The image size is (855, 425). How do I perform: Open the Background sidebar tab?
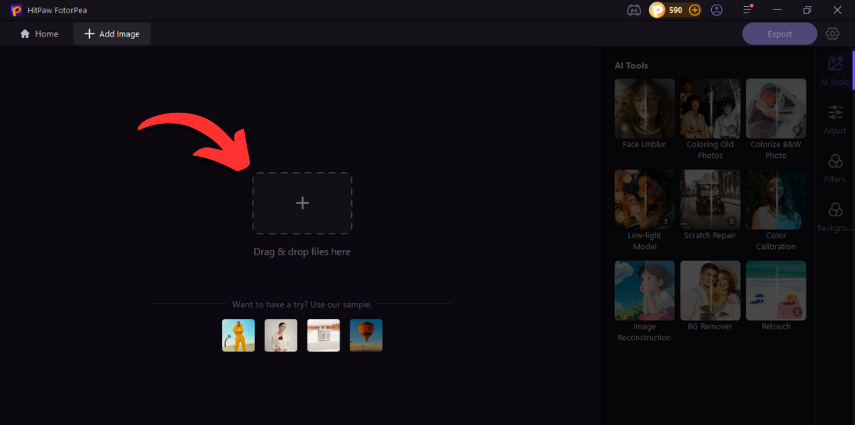point(835,217)
